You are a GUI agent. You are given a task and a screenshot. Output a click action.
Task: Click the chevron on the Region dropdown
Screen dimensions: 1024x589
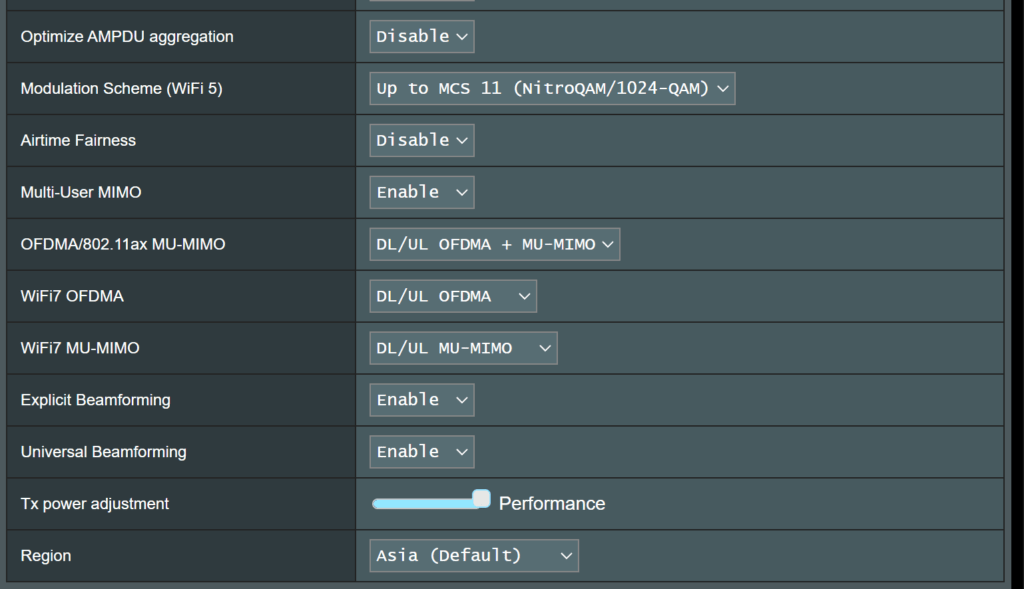pos(566,556)
